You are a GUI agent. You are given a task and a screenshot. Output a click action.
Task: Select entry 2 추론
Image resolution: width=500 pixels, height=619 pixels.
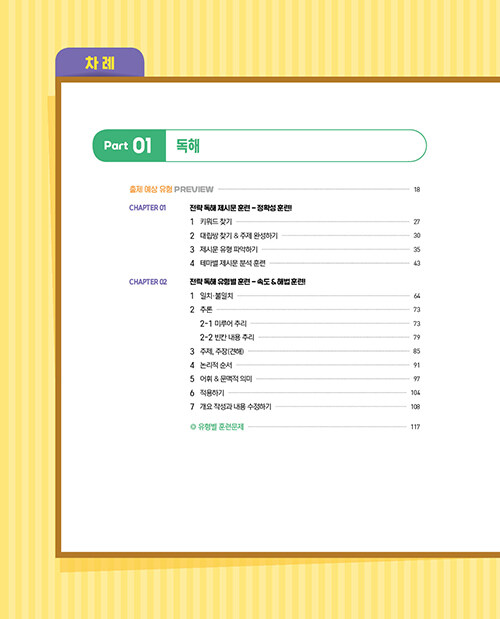click(x=305, y=310)
